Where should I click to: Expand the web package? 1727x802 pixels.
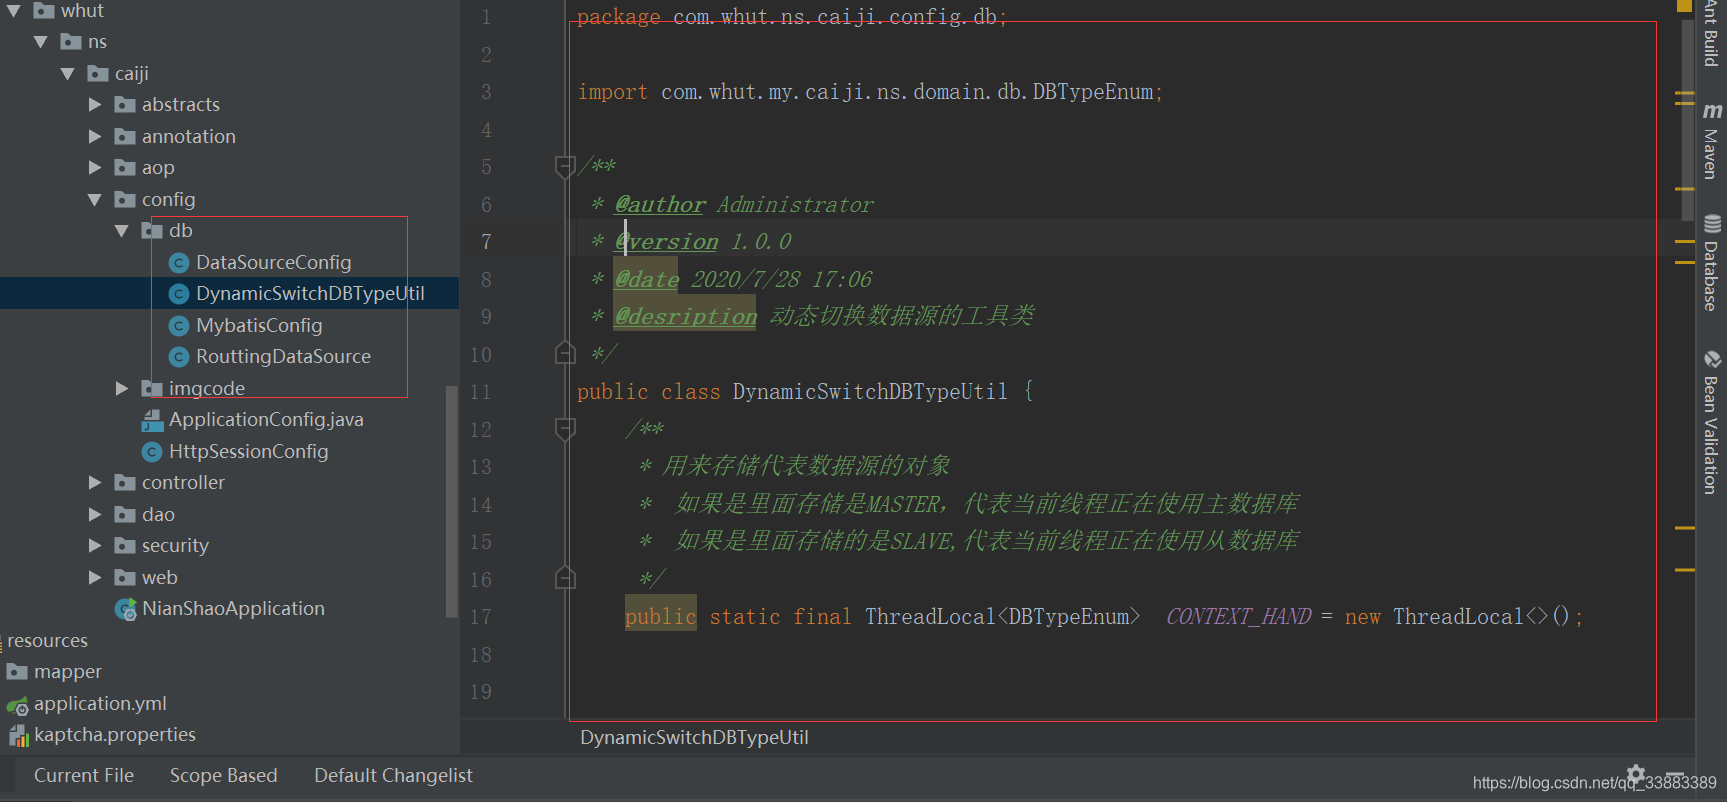[x=95, y=578]
